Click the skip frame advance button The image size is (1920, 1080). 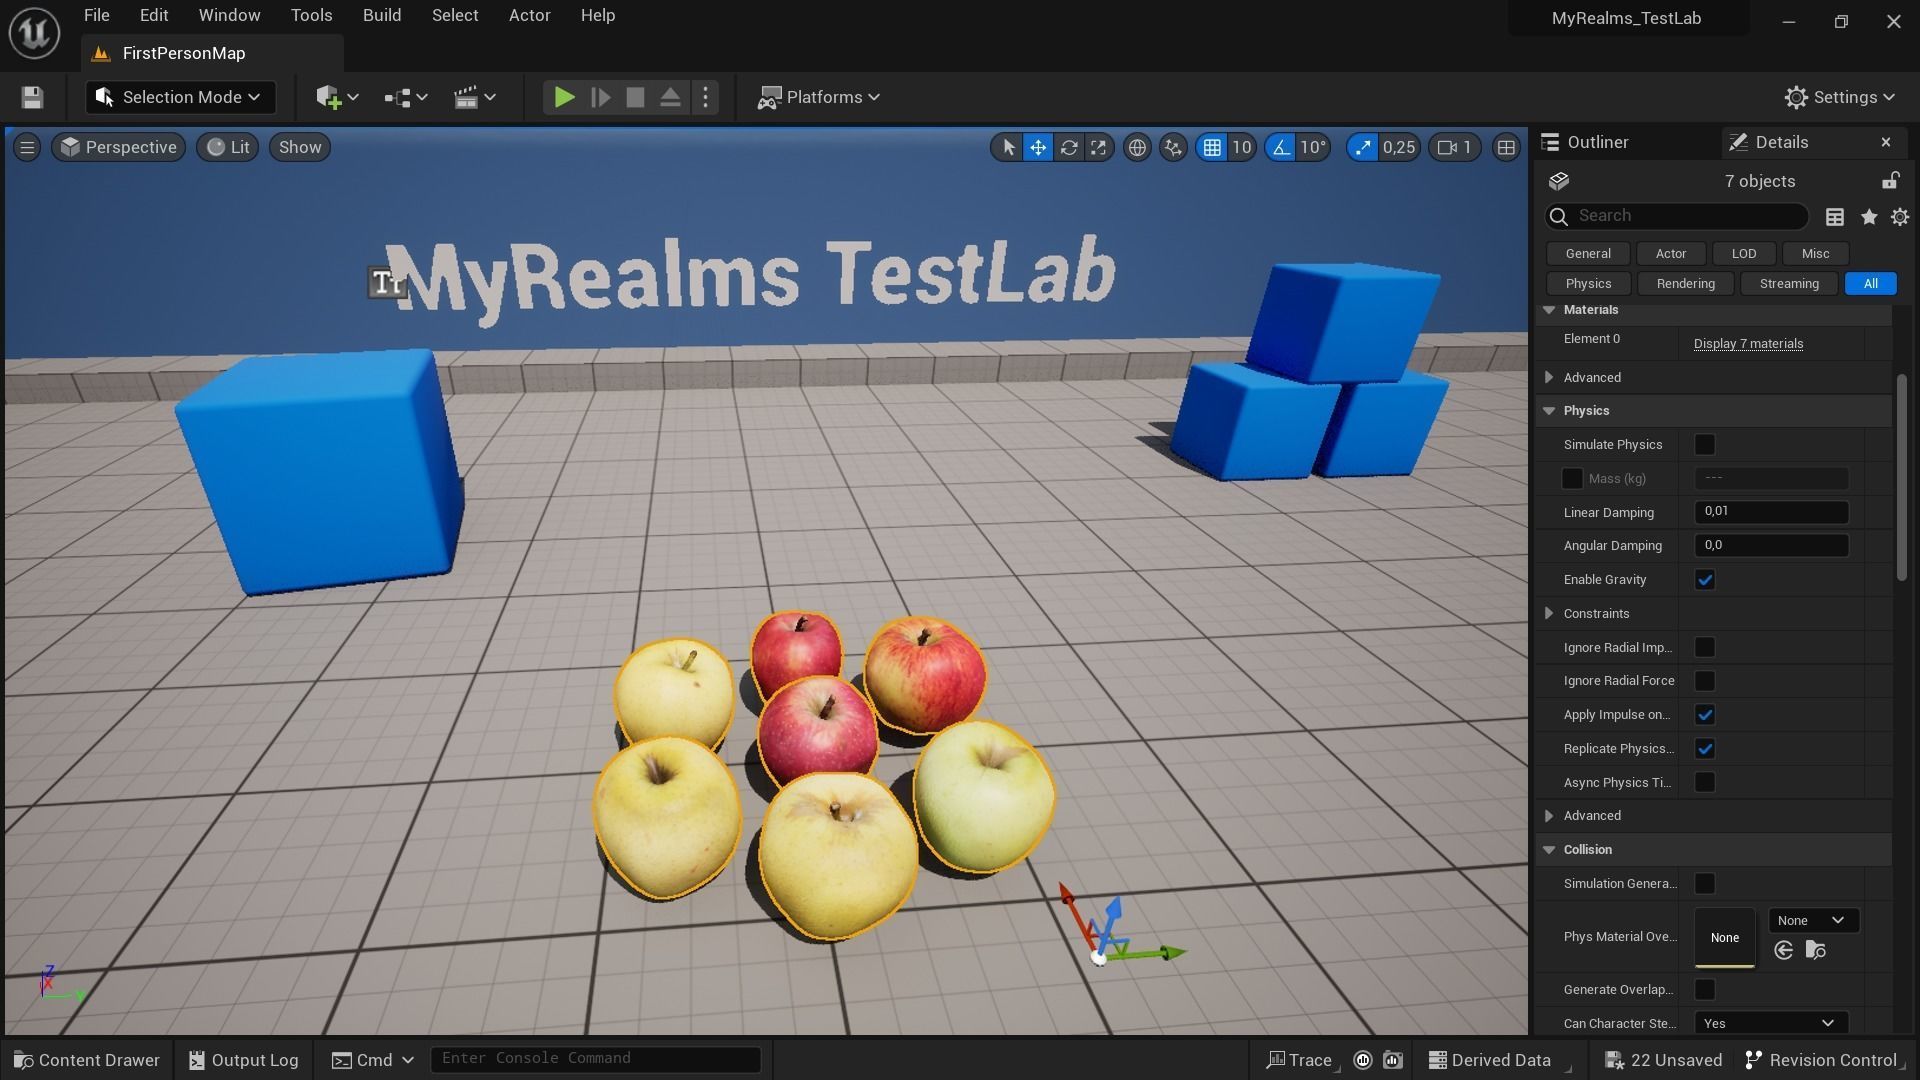(x=600, y=97)
